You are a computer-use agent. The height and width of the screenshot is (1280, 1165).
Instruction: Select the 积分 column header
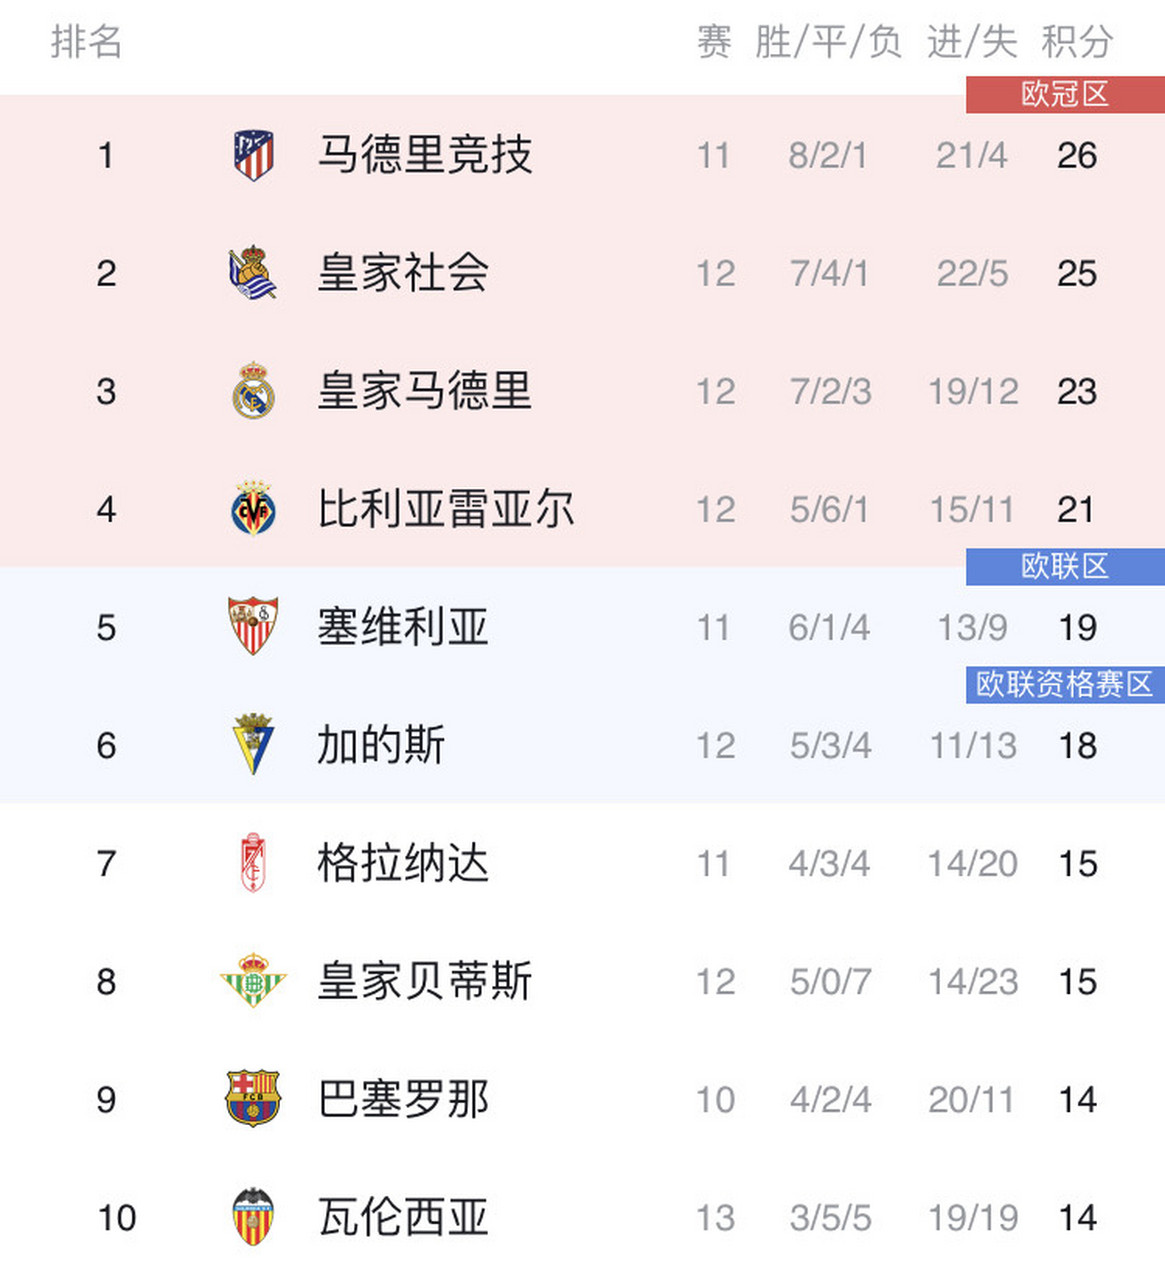[x=1077, y=42]
